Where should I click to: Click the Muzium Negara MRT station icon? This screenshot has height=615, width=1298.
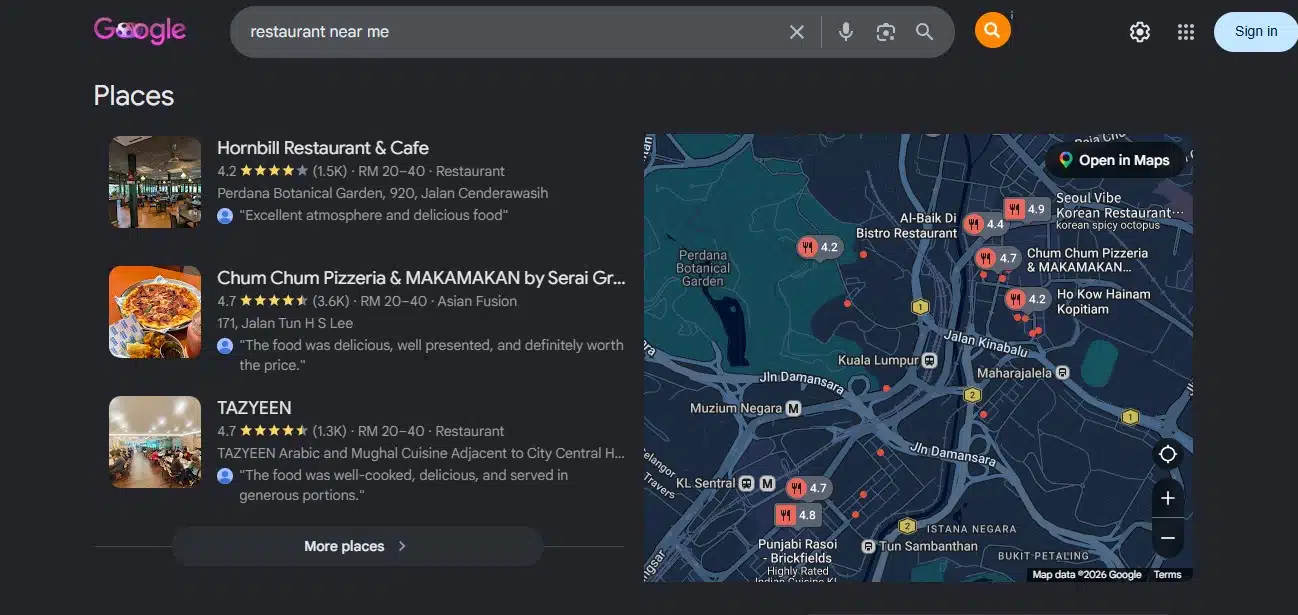pos(794,408)
